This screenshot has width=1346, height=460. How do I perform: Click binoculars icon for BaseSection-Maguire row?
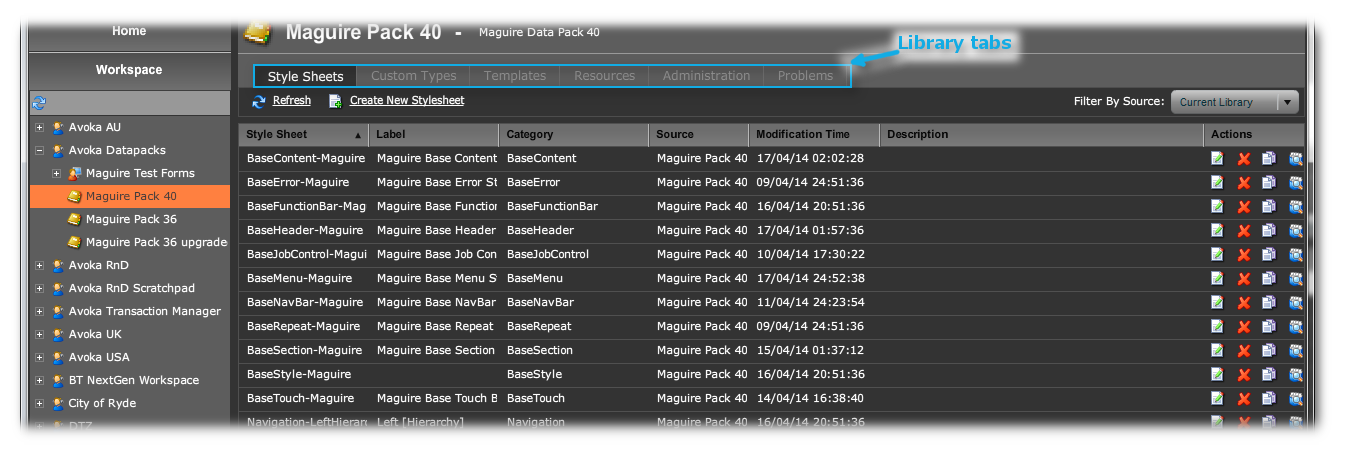(x=1295, y=350)
